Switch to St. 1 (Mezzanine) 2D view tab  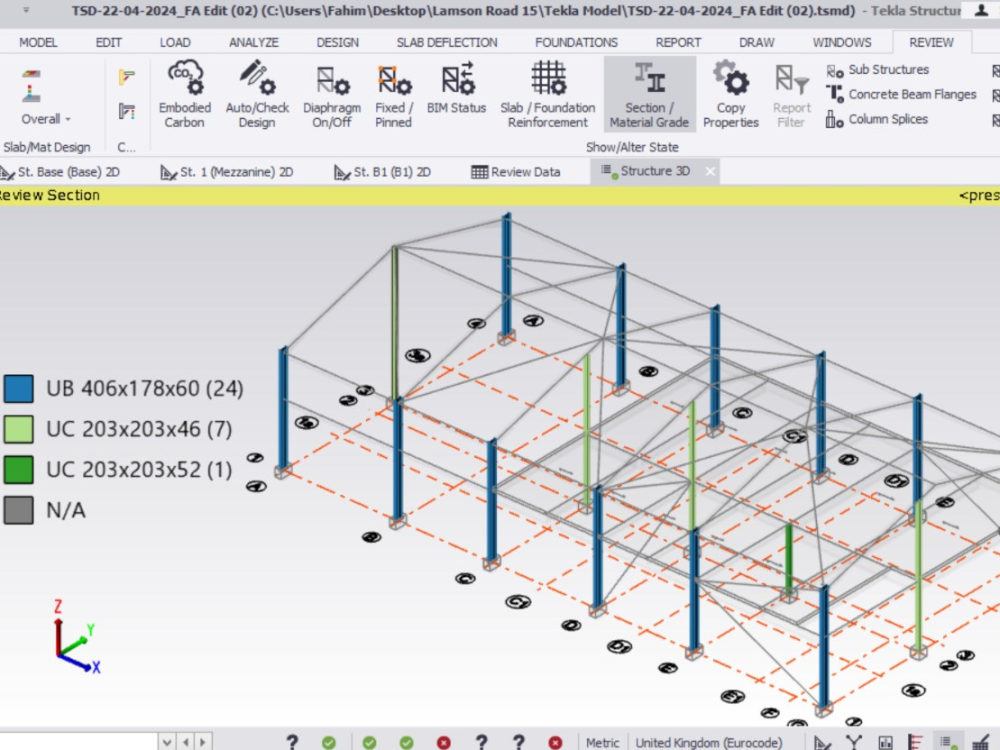(x=227, y=172)
